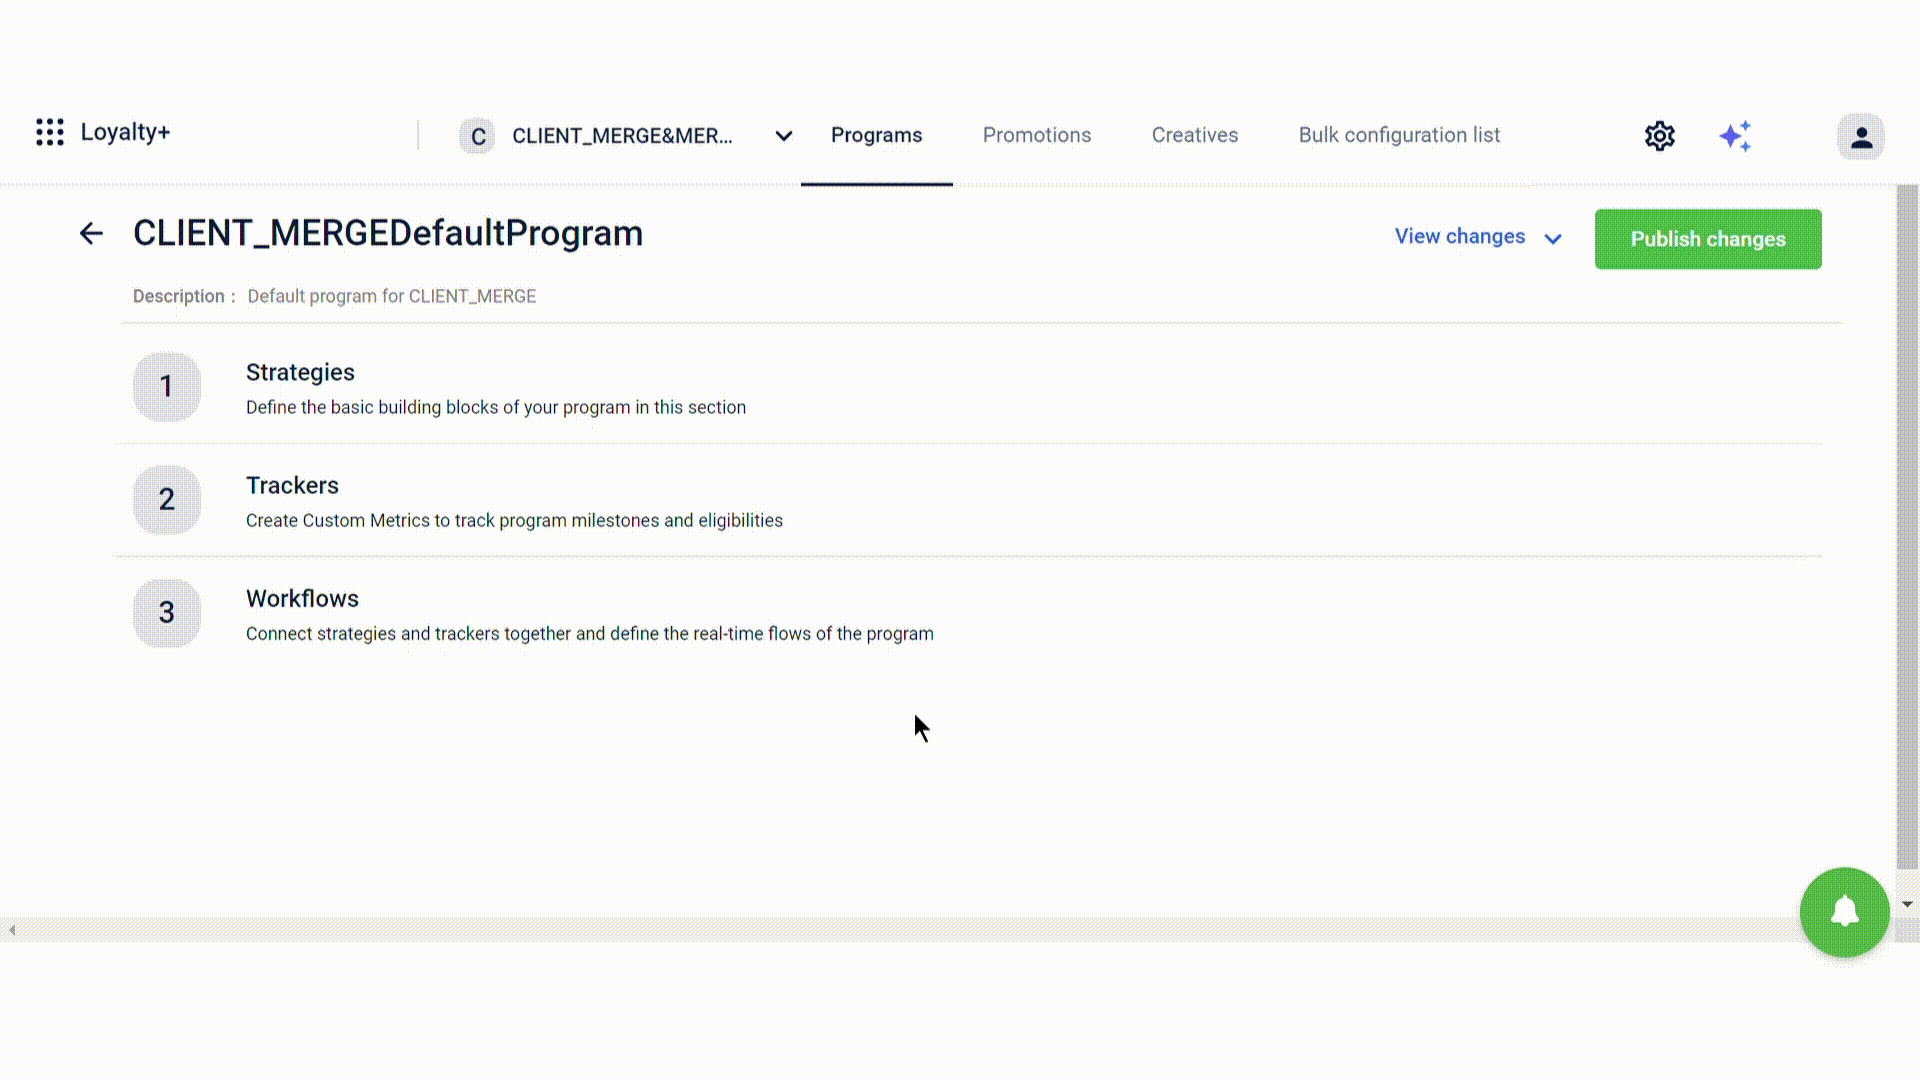Viewport: 1920px width, 1080px height.
Task: Select the Creatives menu item
Action: (x=1195, y=135)
